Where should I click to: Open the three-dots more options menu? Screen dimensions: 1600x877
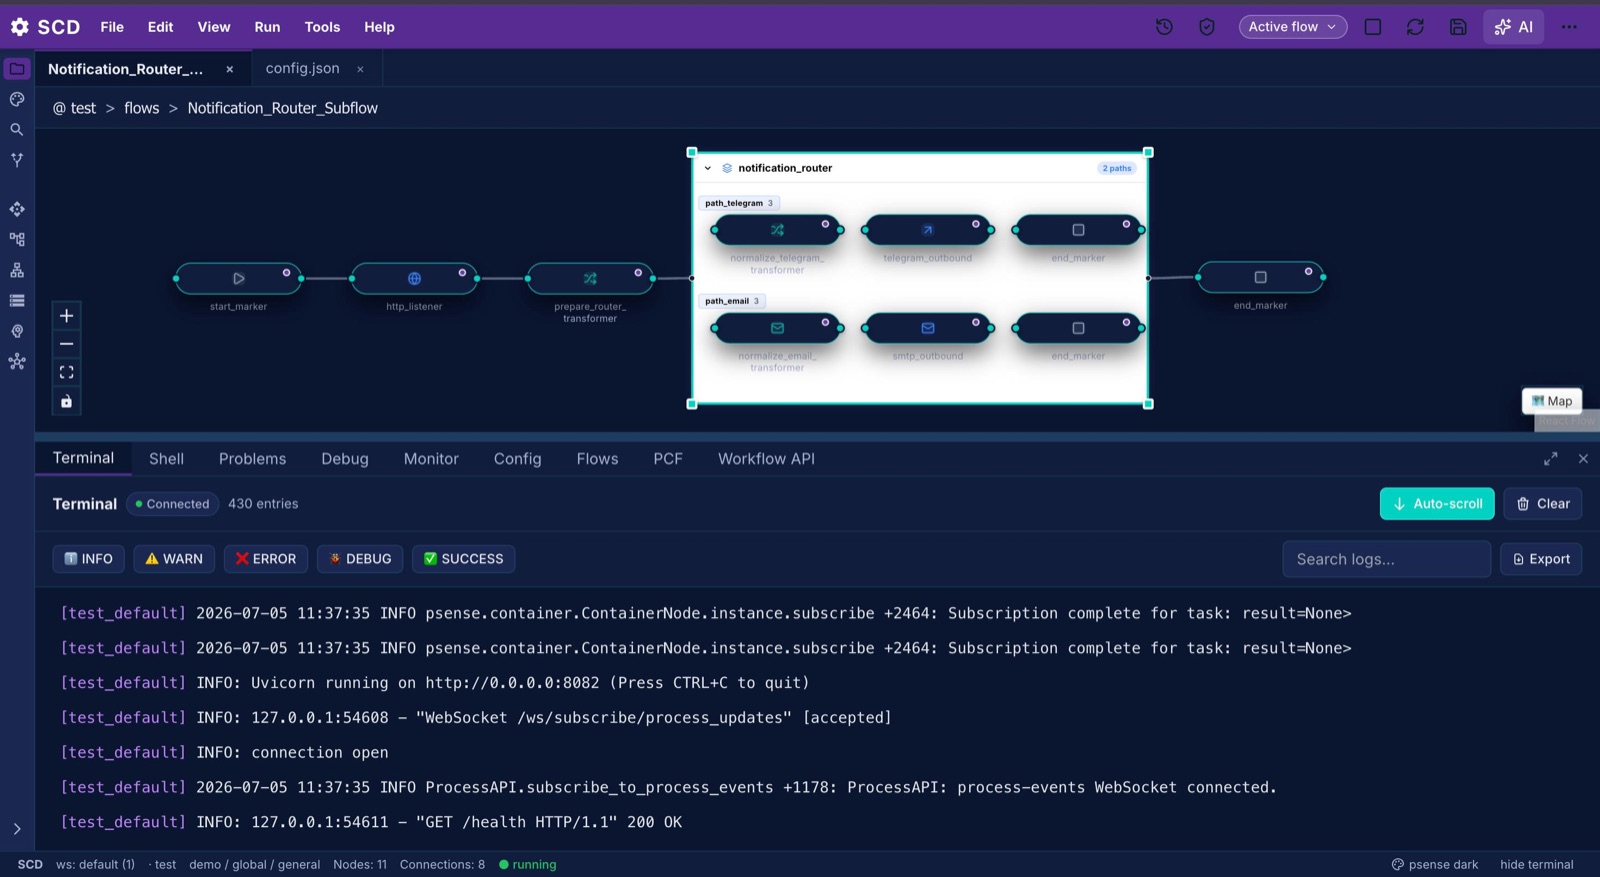tap(1569, 27)
